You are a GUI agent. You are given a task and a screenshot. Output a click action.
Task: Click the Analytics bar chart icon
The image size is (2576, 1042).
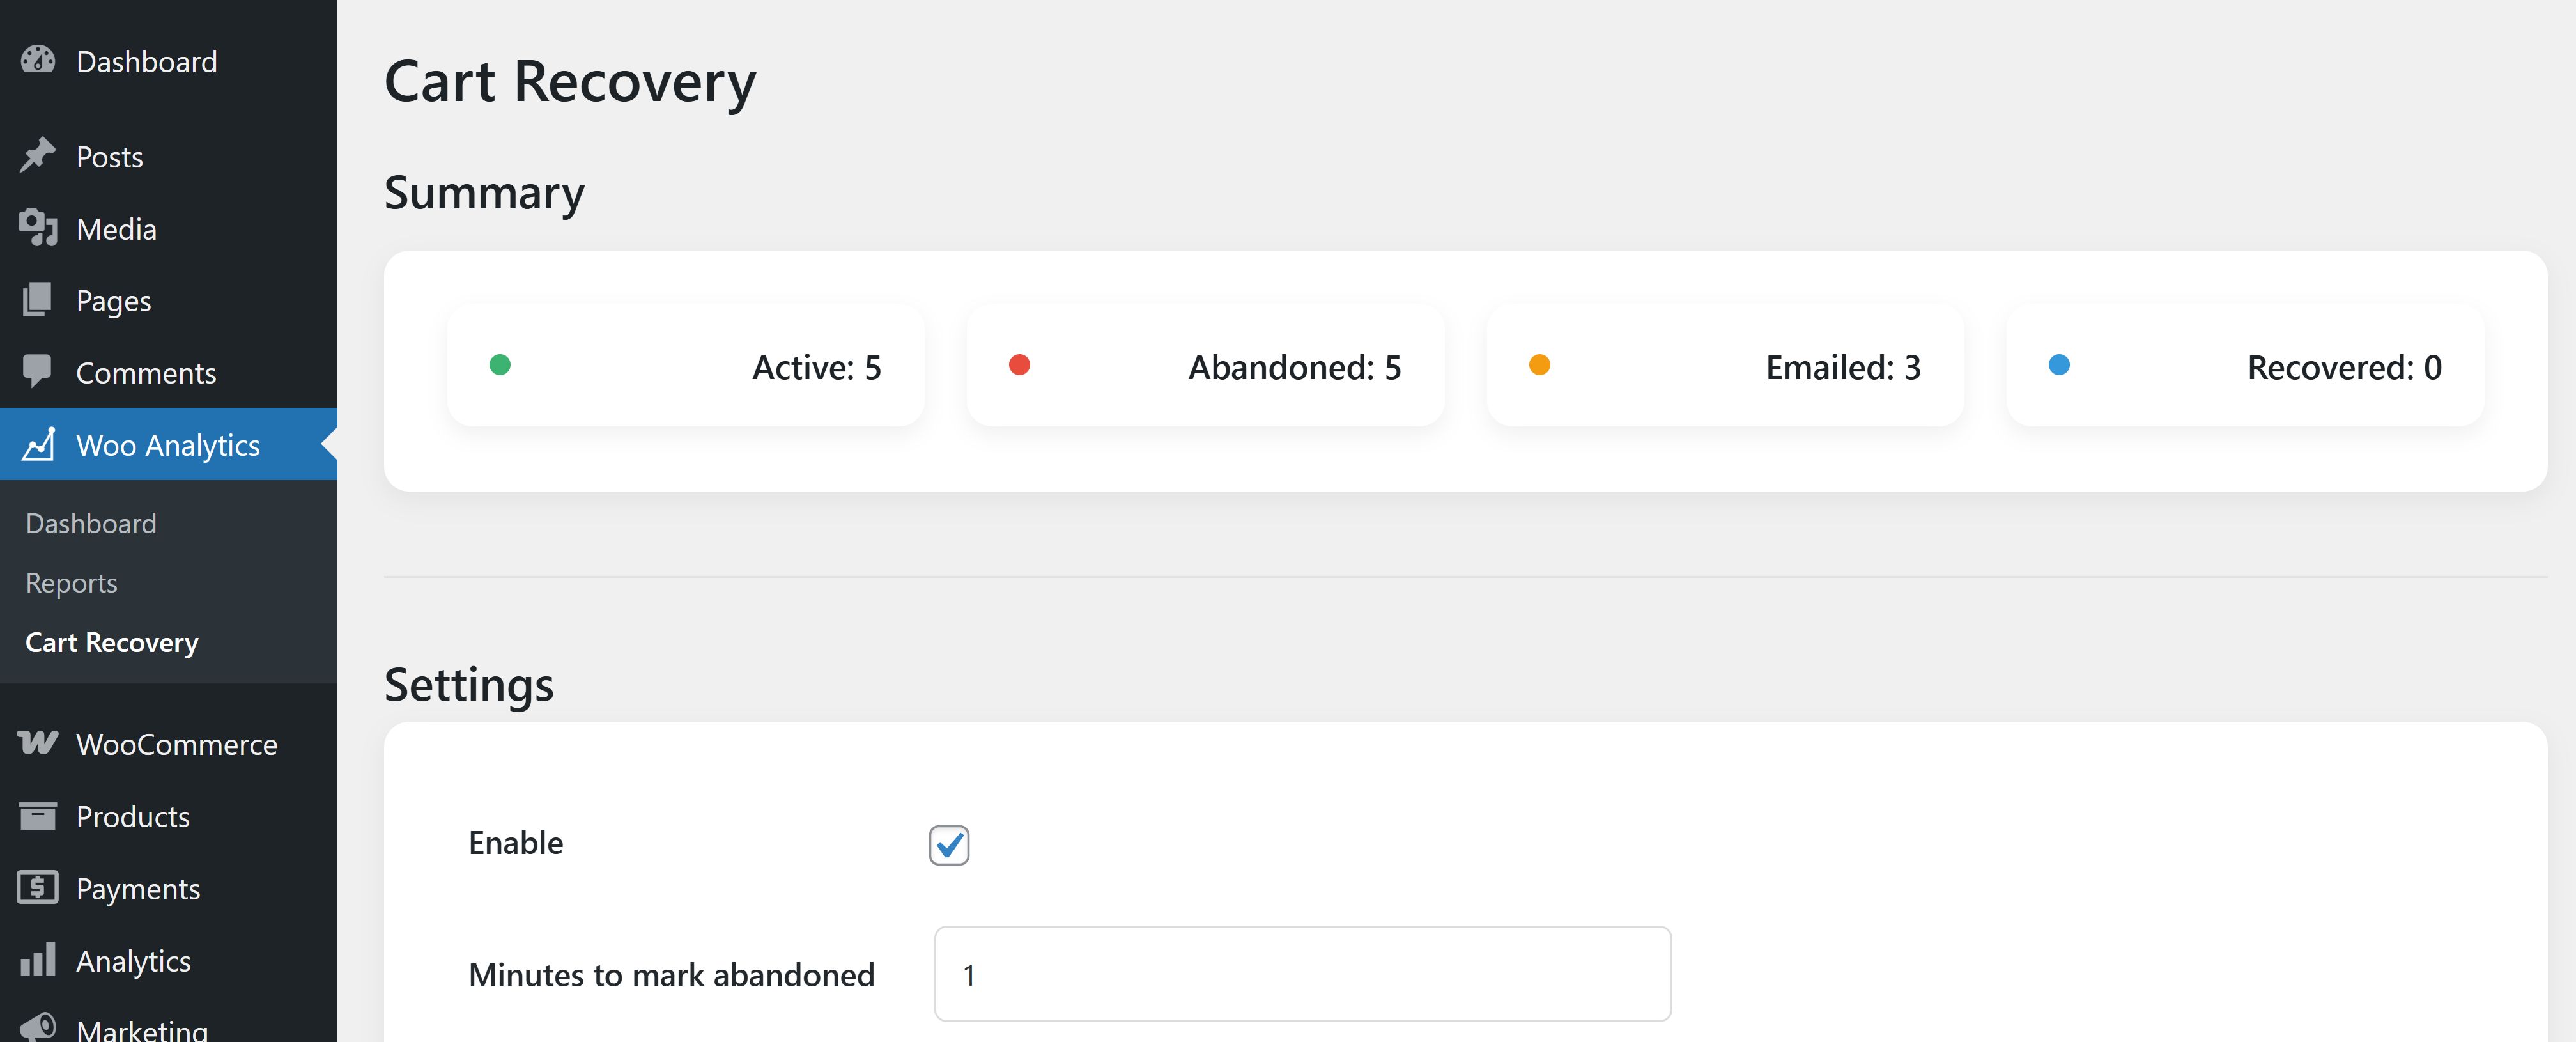coord(38,960)
